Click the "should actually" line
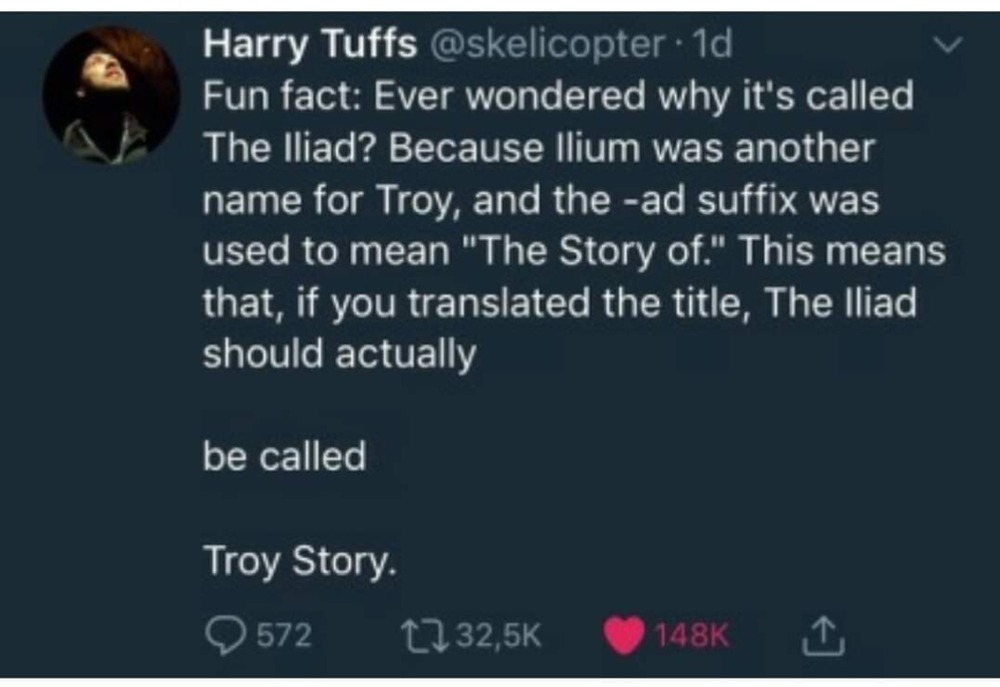 click(339, 355)
